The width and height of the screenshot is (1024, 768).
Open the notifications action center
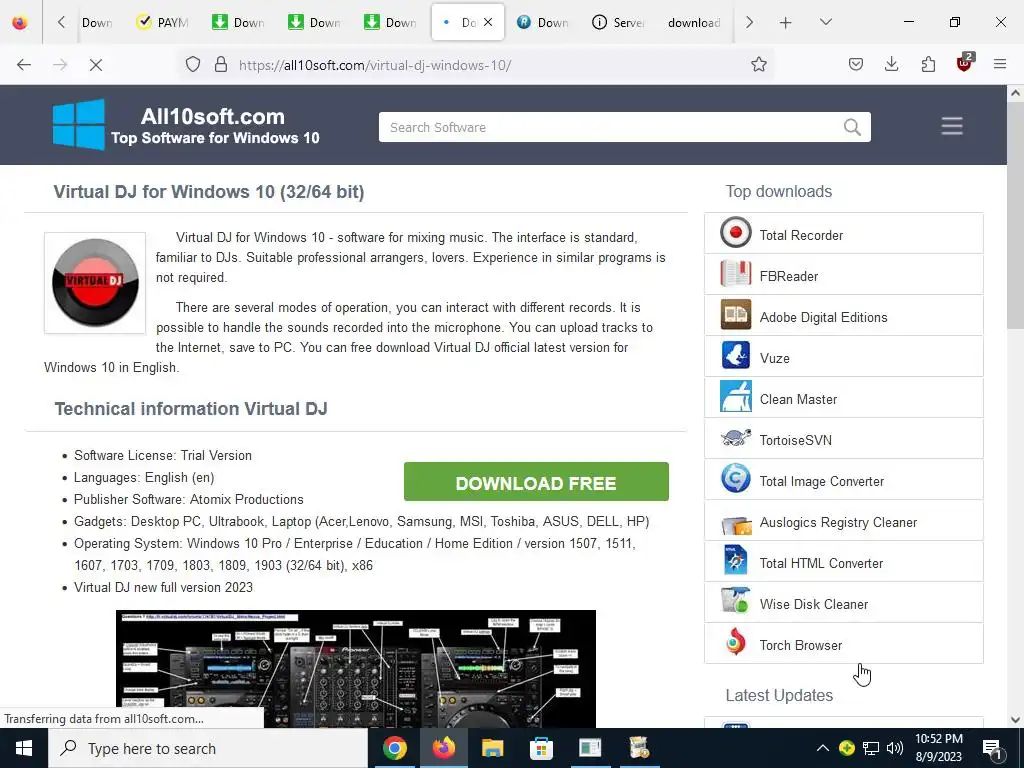pyautogui.click(x=992, y=748)
